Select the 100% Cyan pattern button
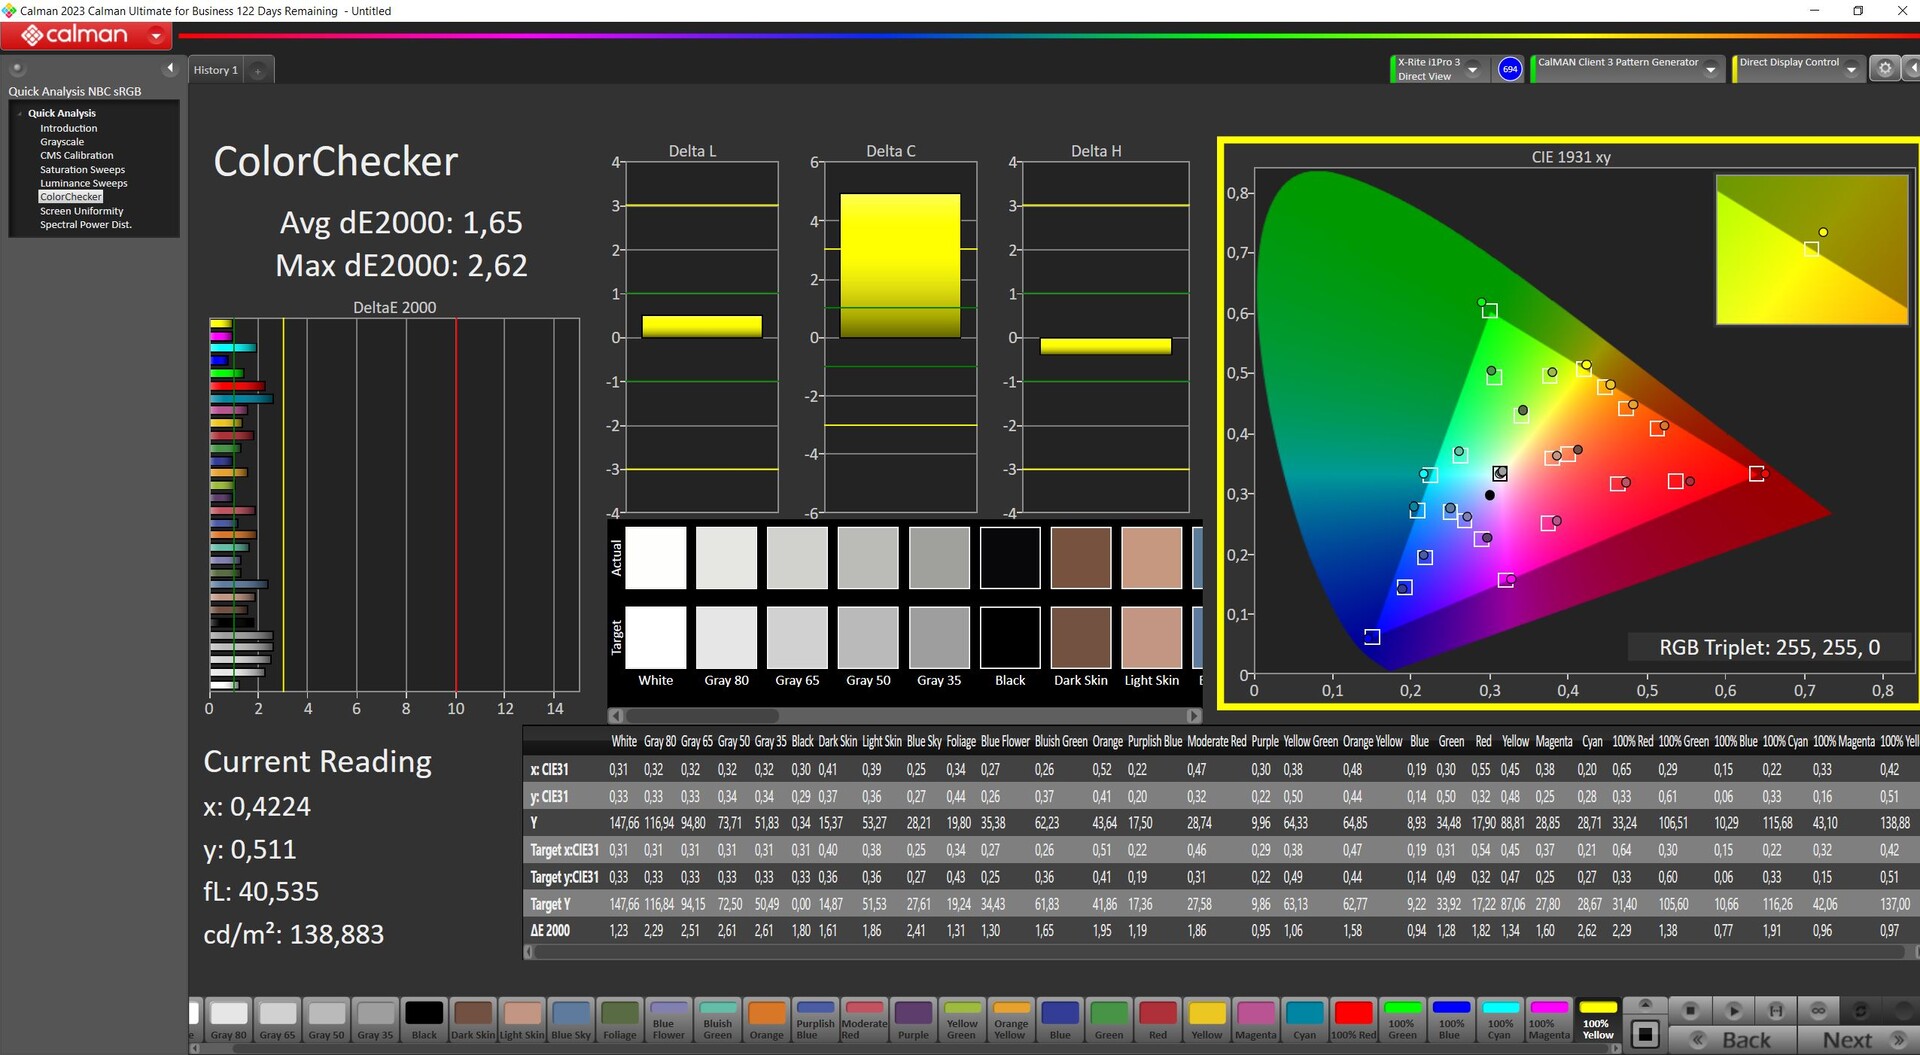1920x1055 pixels. pyautogui.click(x=1500, y=1020)
